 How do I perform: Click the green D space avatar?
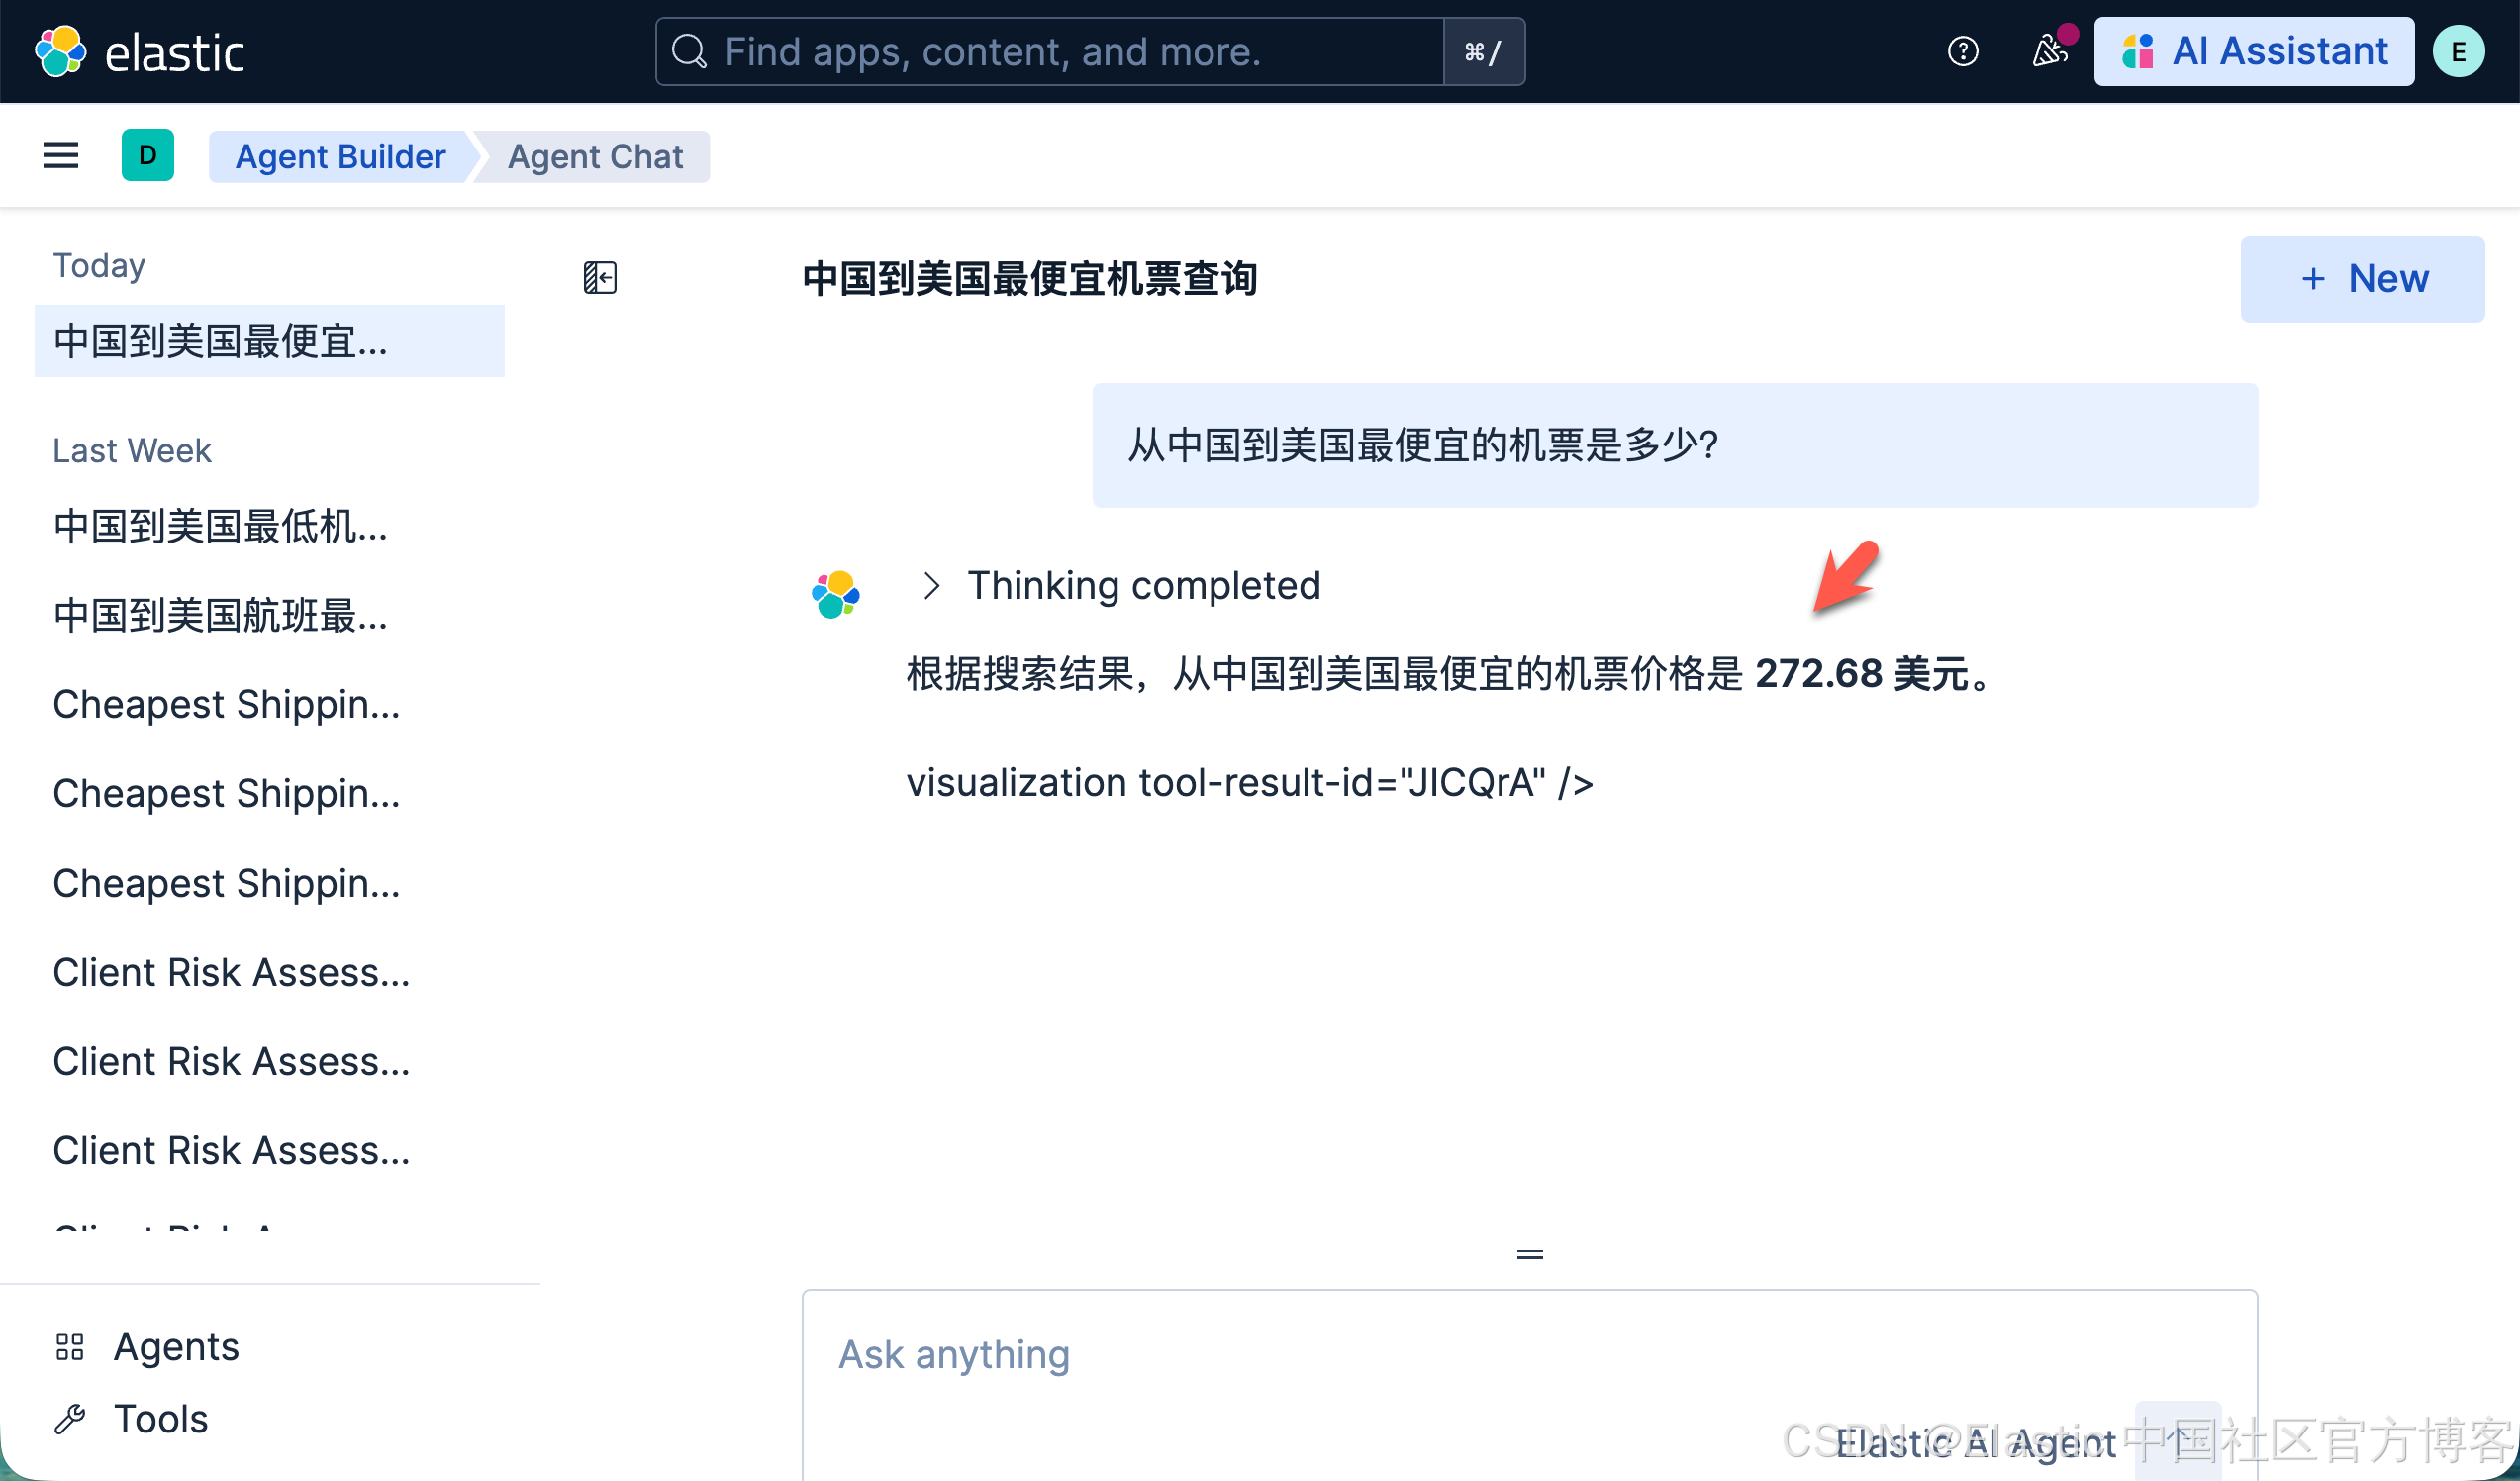[x=147, y=155]
